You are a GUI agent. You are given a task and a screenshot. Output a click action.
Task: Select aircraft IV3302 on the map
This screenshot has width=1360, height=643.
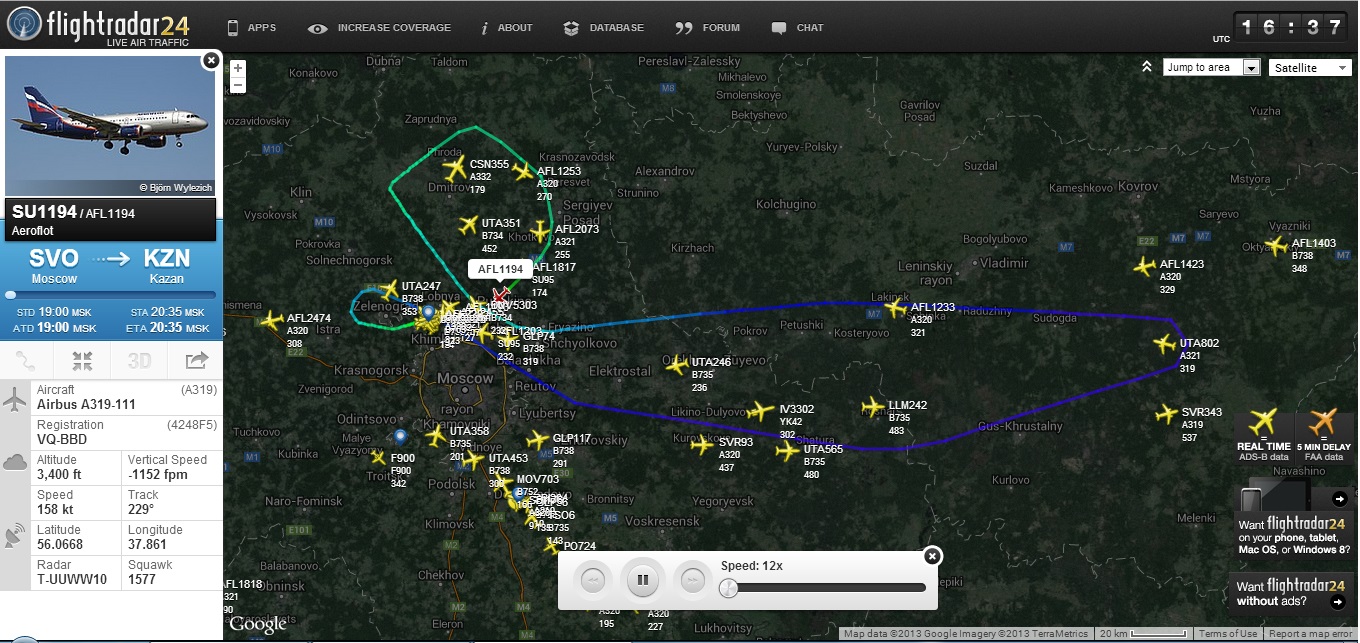[761, 410]
